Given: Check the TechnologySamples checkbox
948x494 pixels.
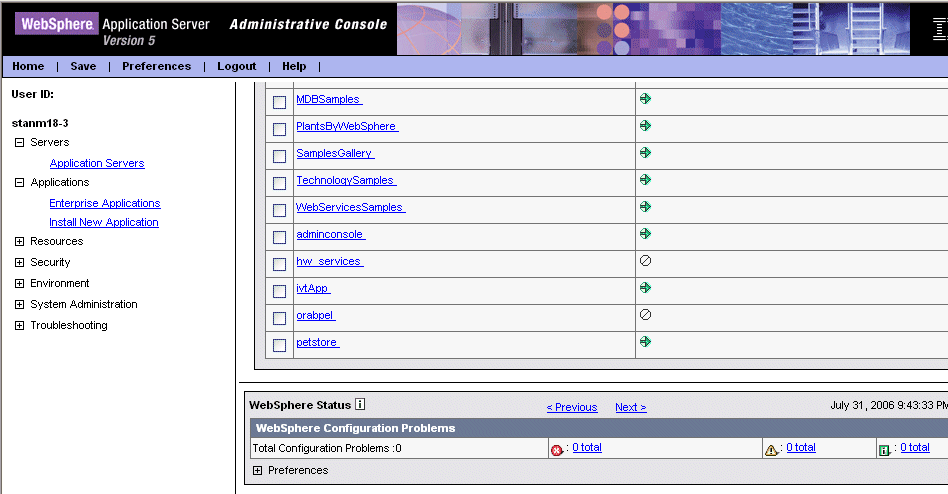Looking at the screenshot, I should click(x=279, y=183).
